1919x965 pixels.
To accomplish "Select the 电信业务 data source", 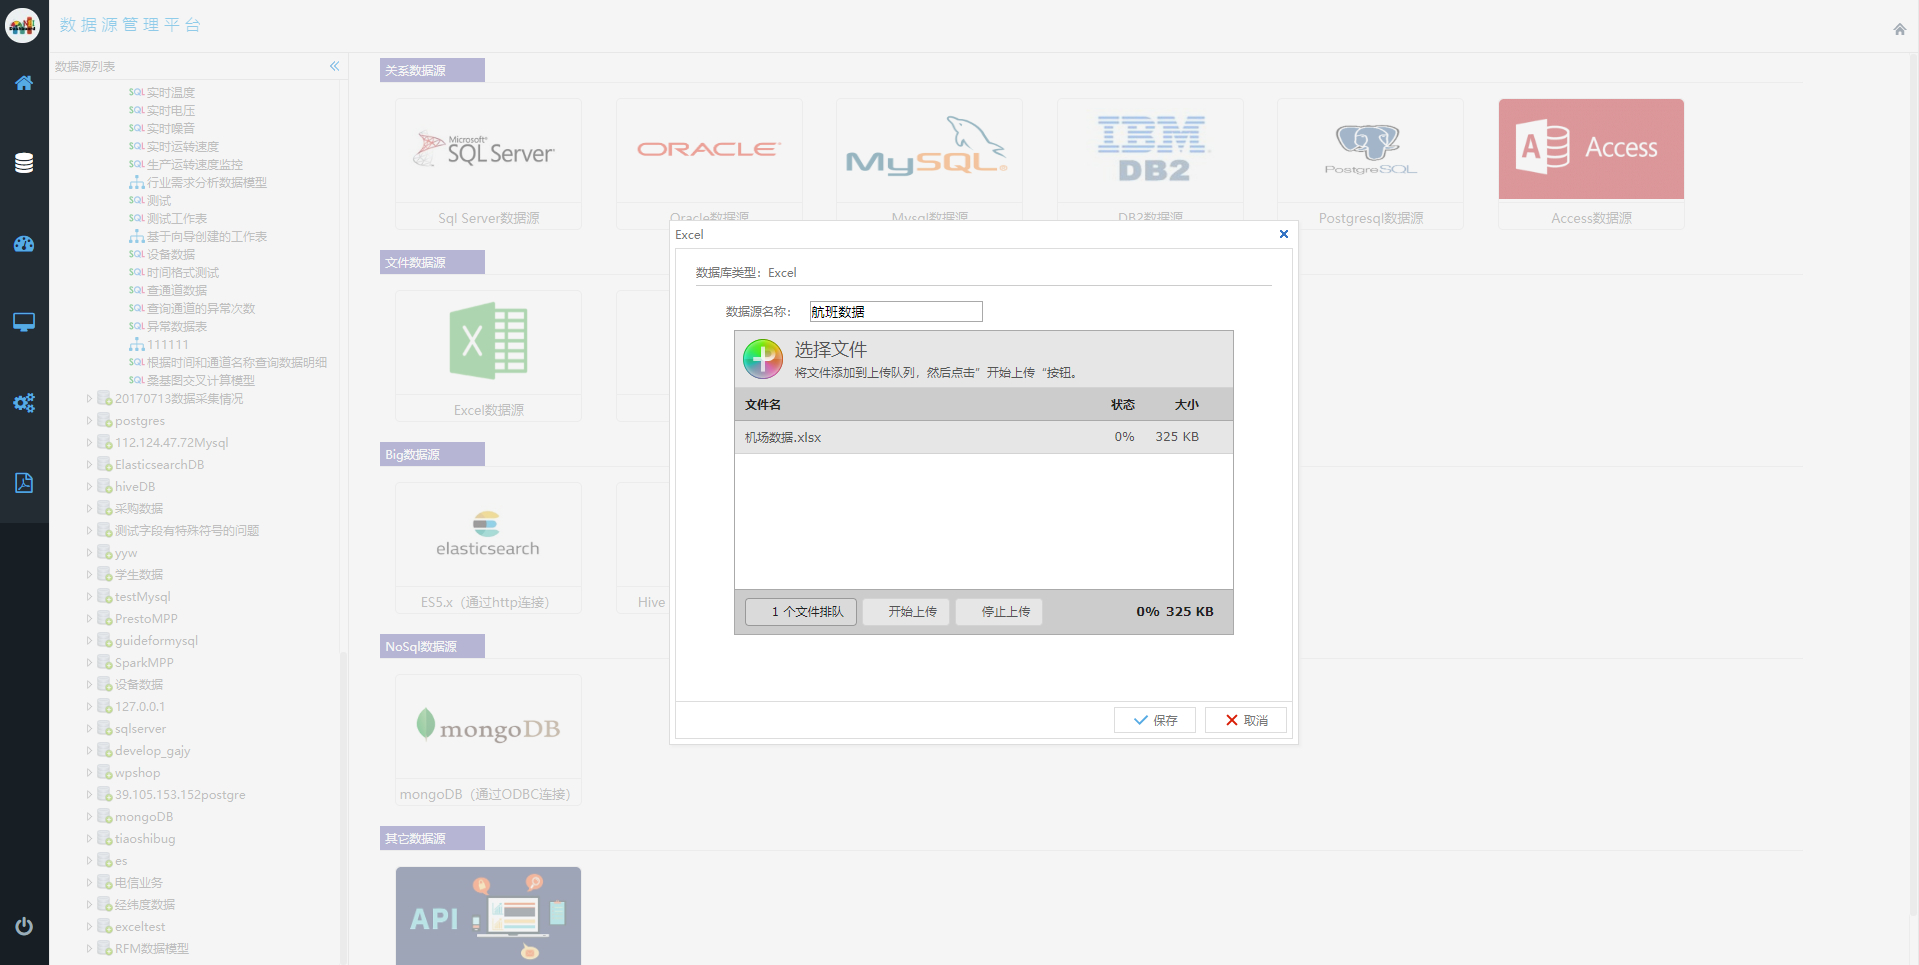I will coord(138,883).
